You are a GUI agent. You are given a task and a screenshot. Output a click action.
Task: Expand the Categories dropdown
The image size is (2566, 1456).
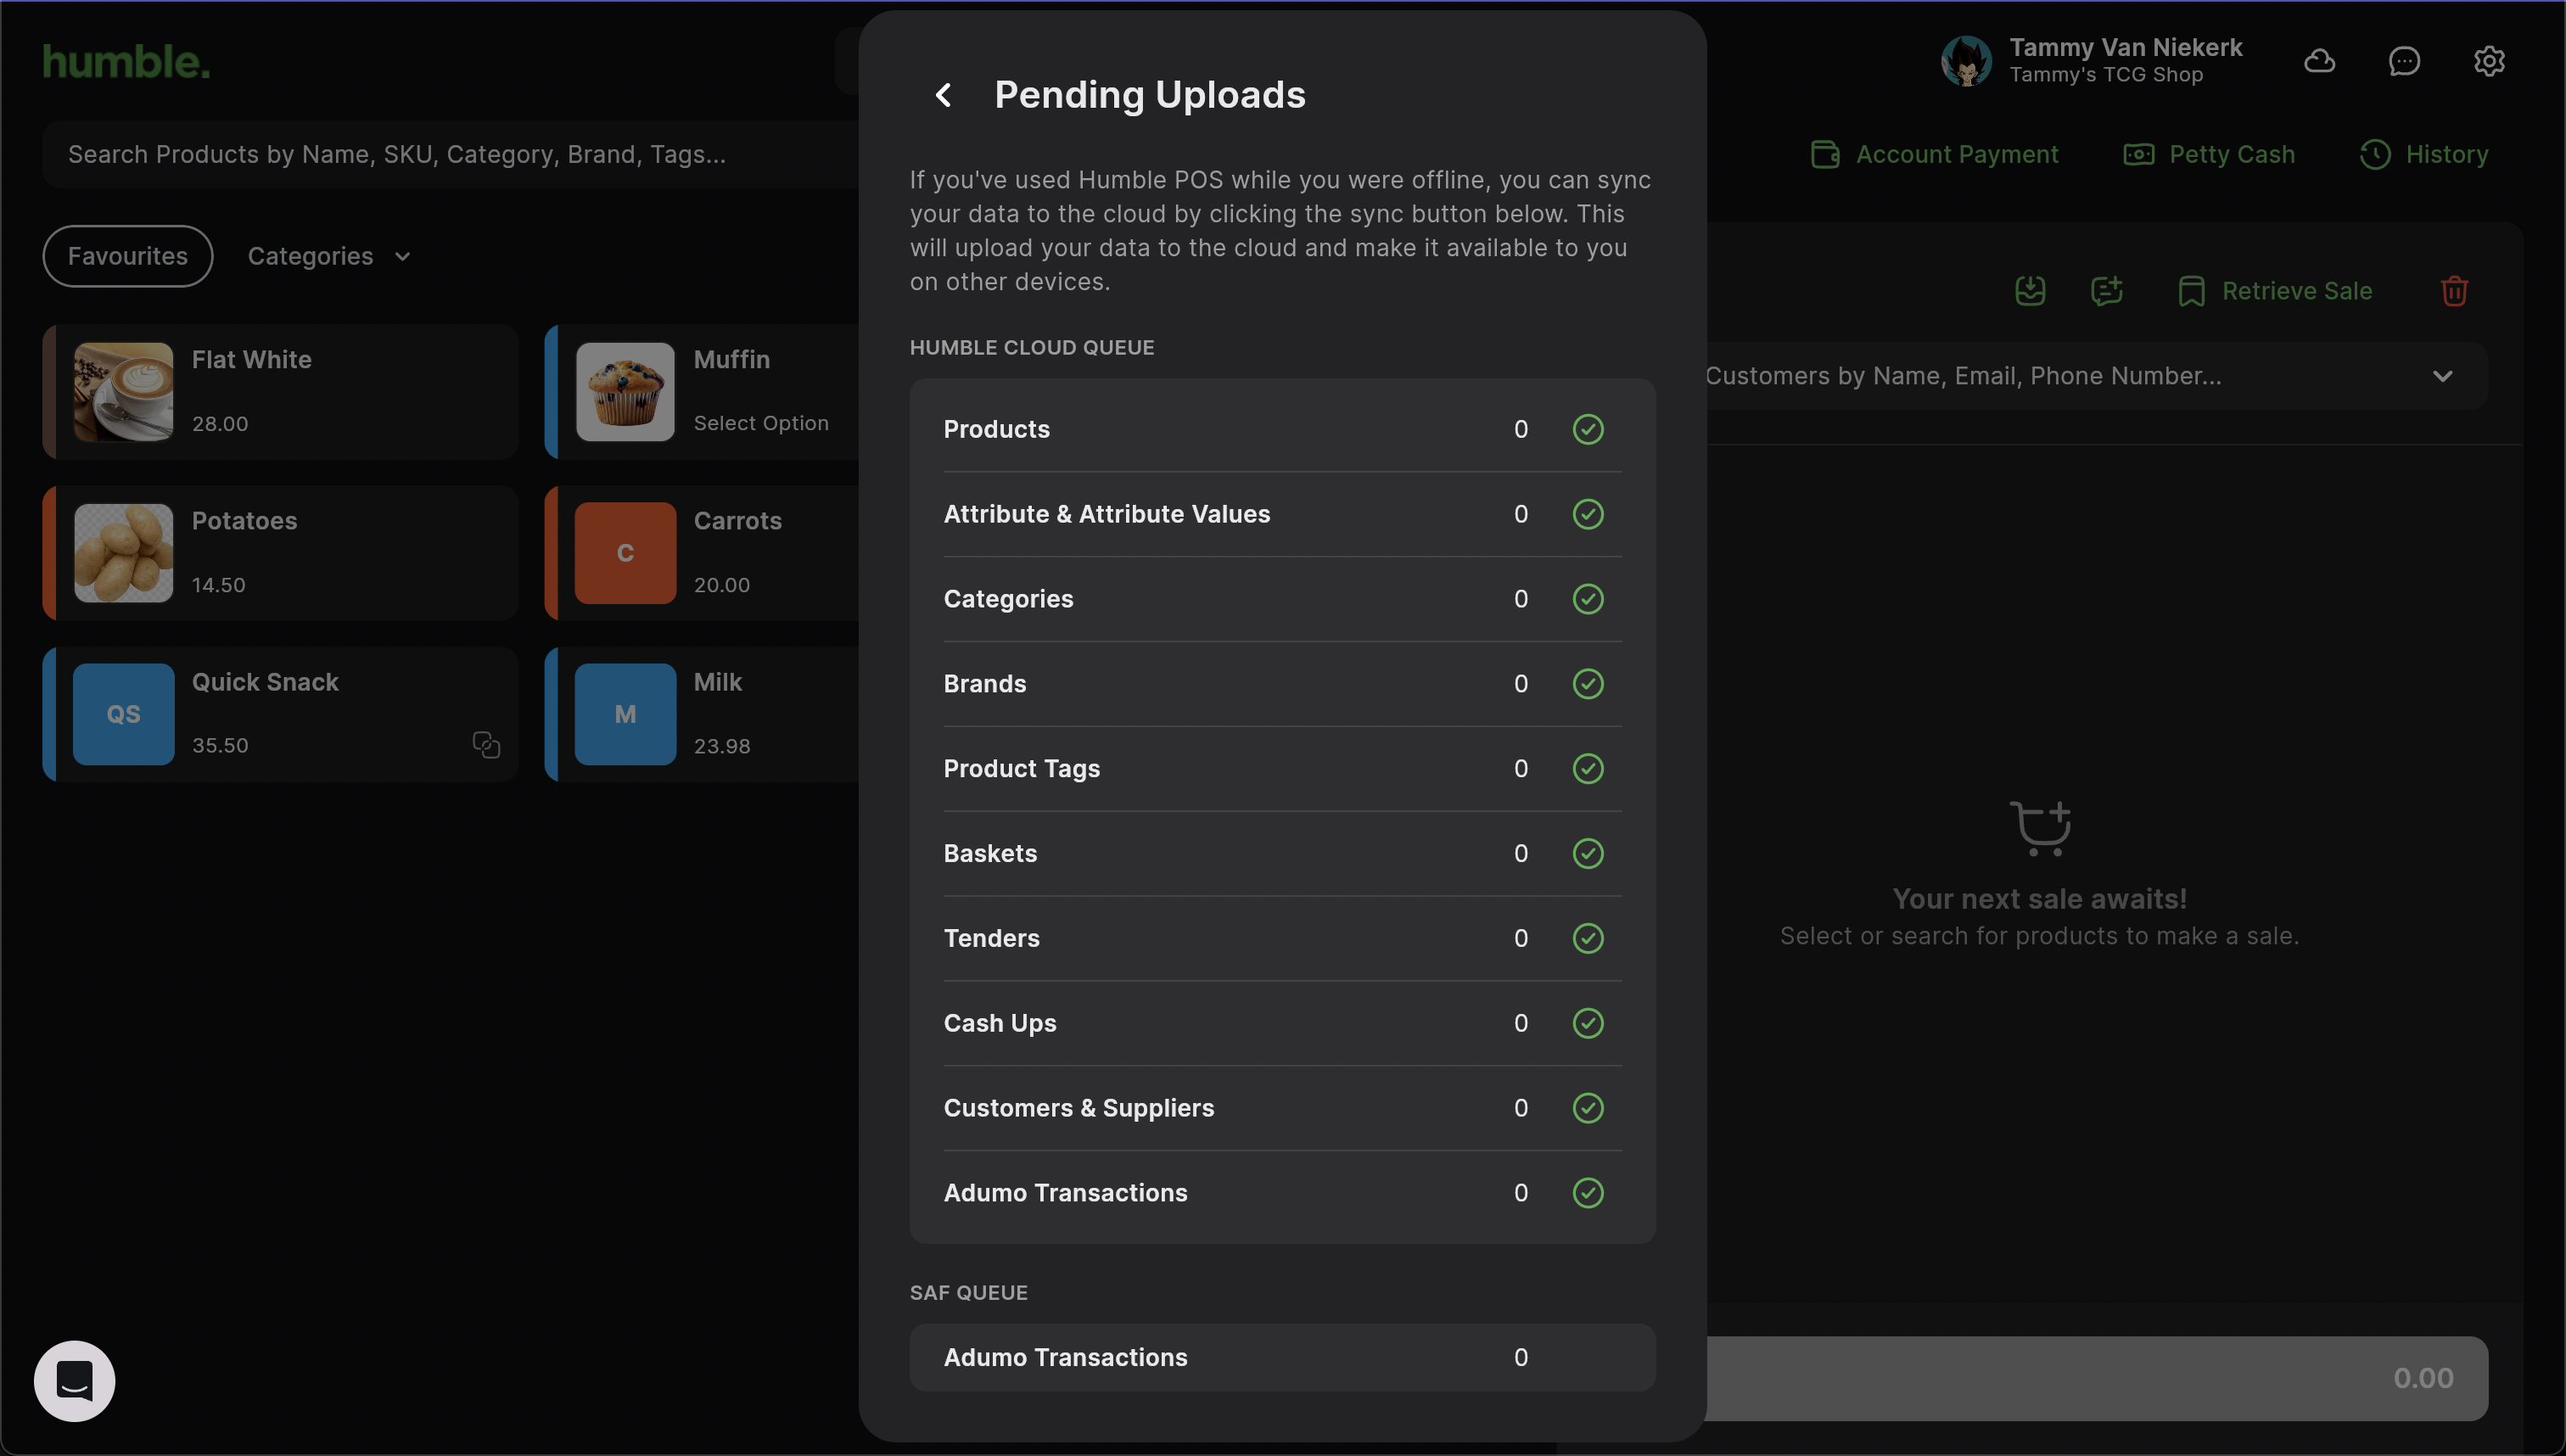pyautogui.click(x=329, y=256)
